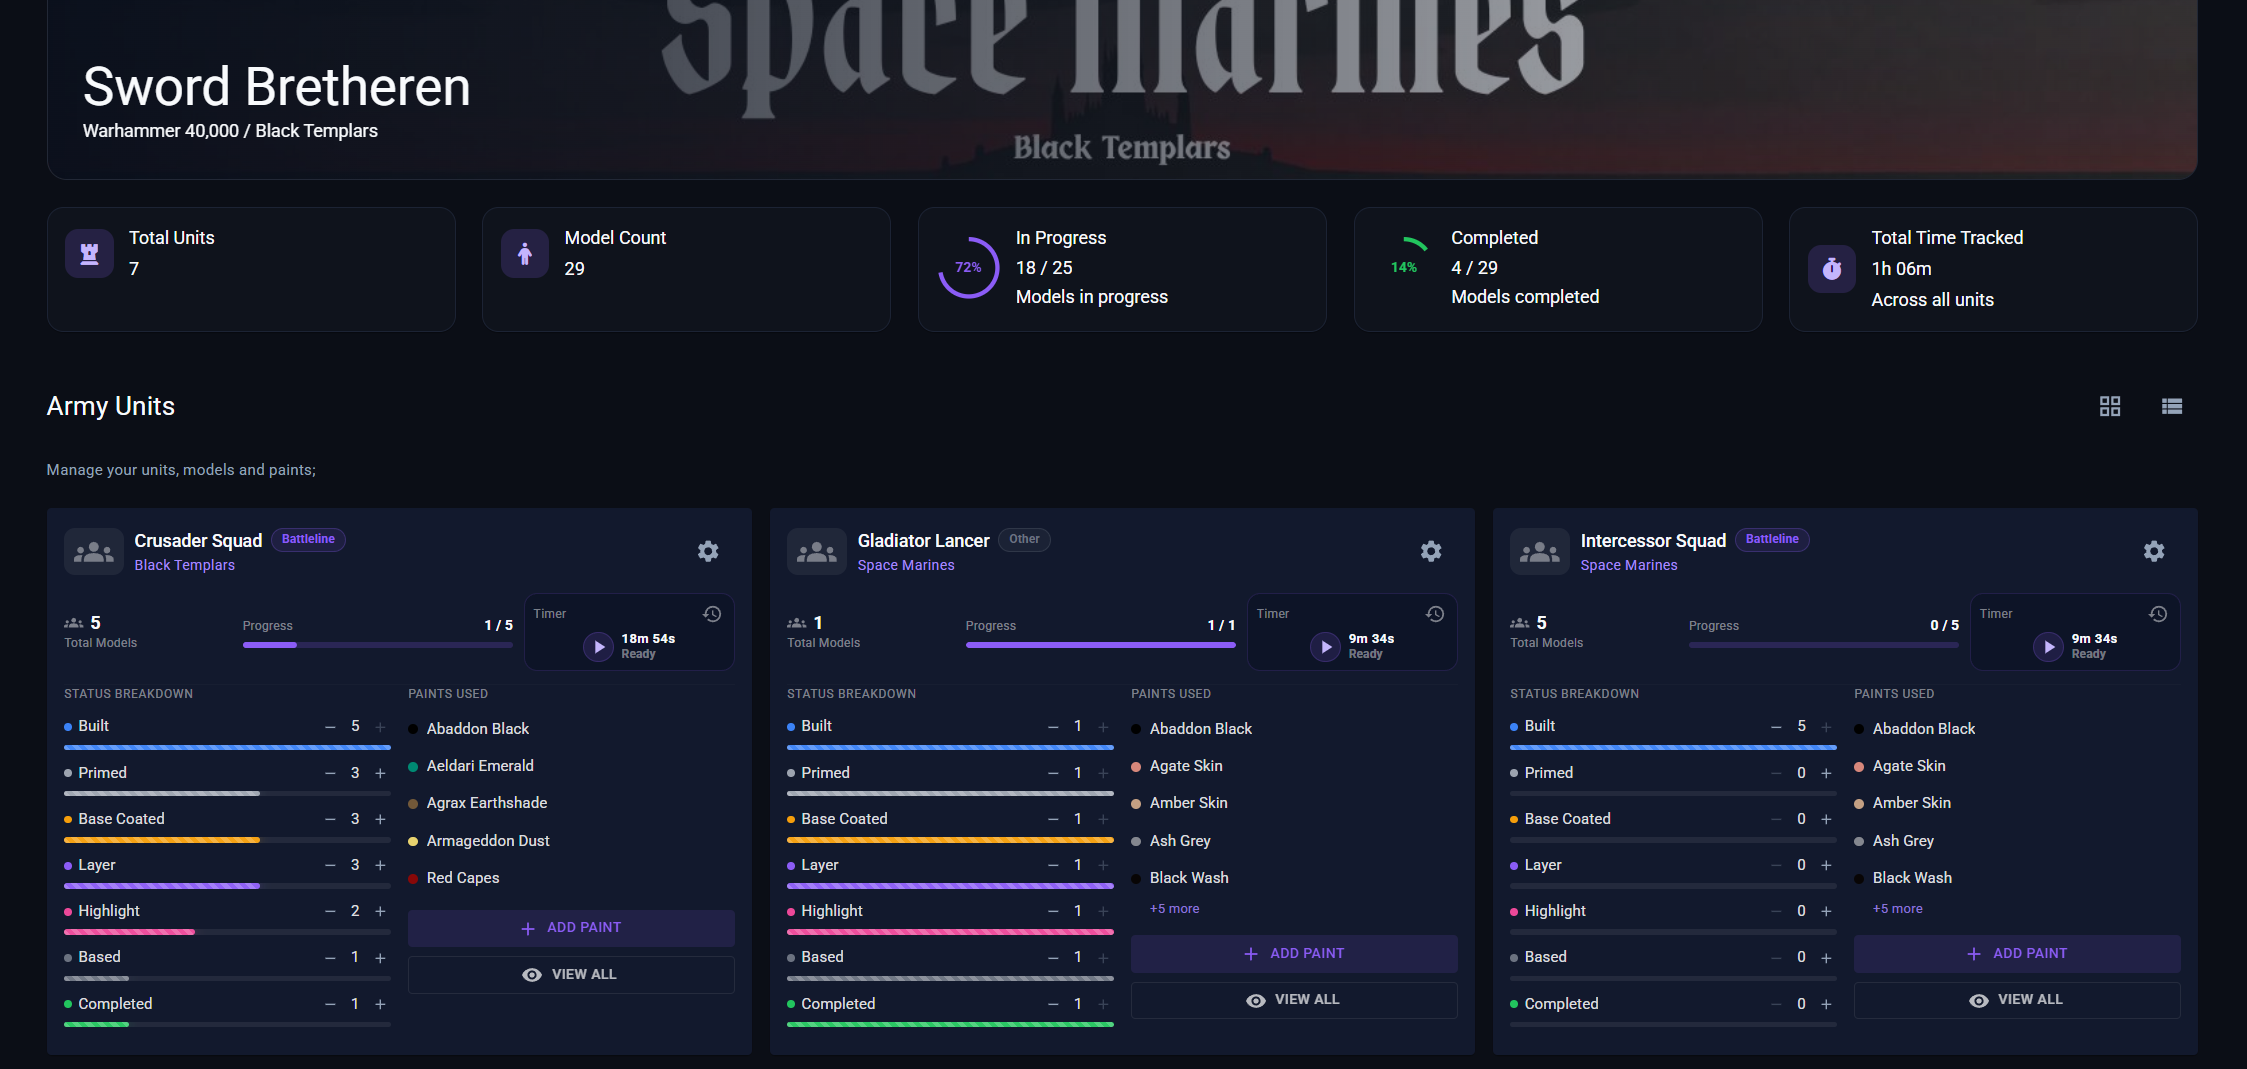The height and width of the screenshot is (1069, 2247).
Task: Open the Black Templars faction link
Action: (x=185, y=565)
